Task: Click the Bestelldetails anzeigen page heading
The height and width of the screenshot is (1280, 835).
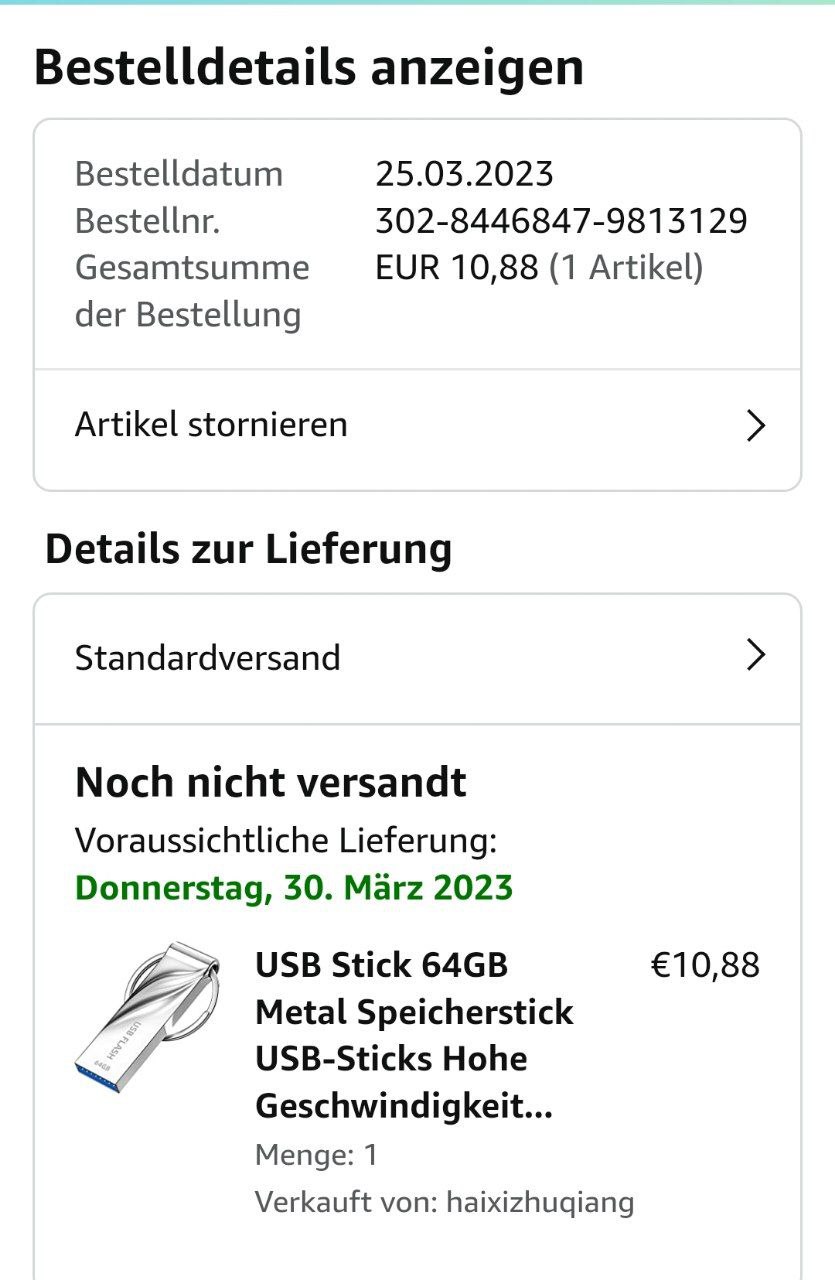Action: pos(309,68)
